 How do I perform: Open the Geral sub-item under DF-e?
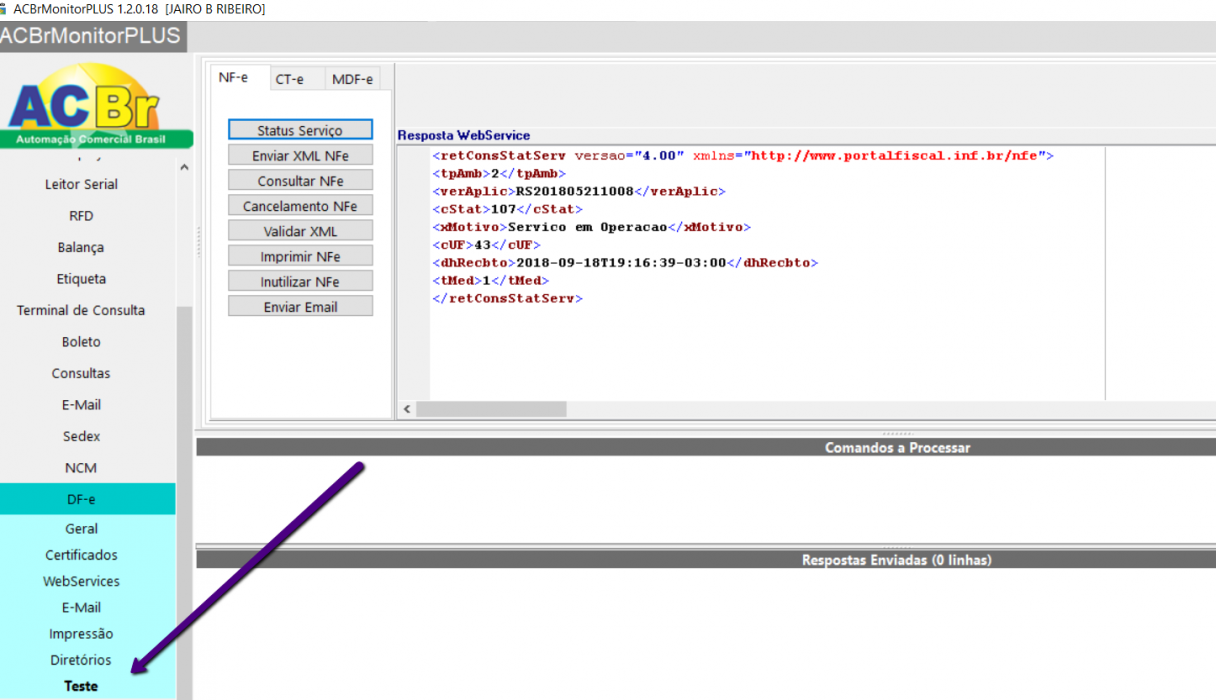point(81,528)
